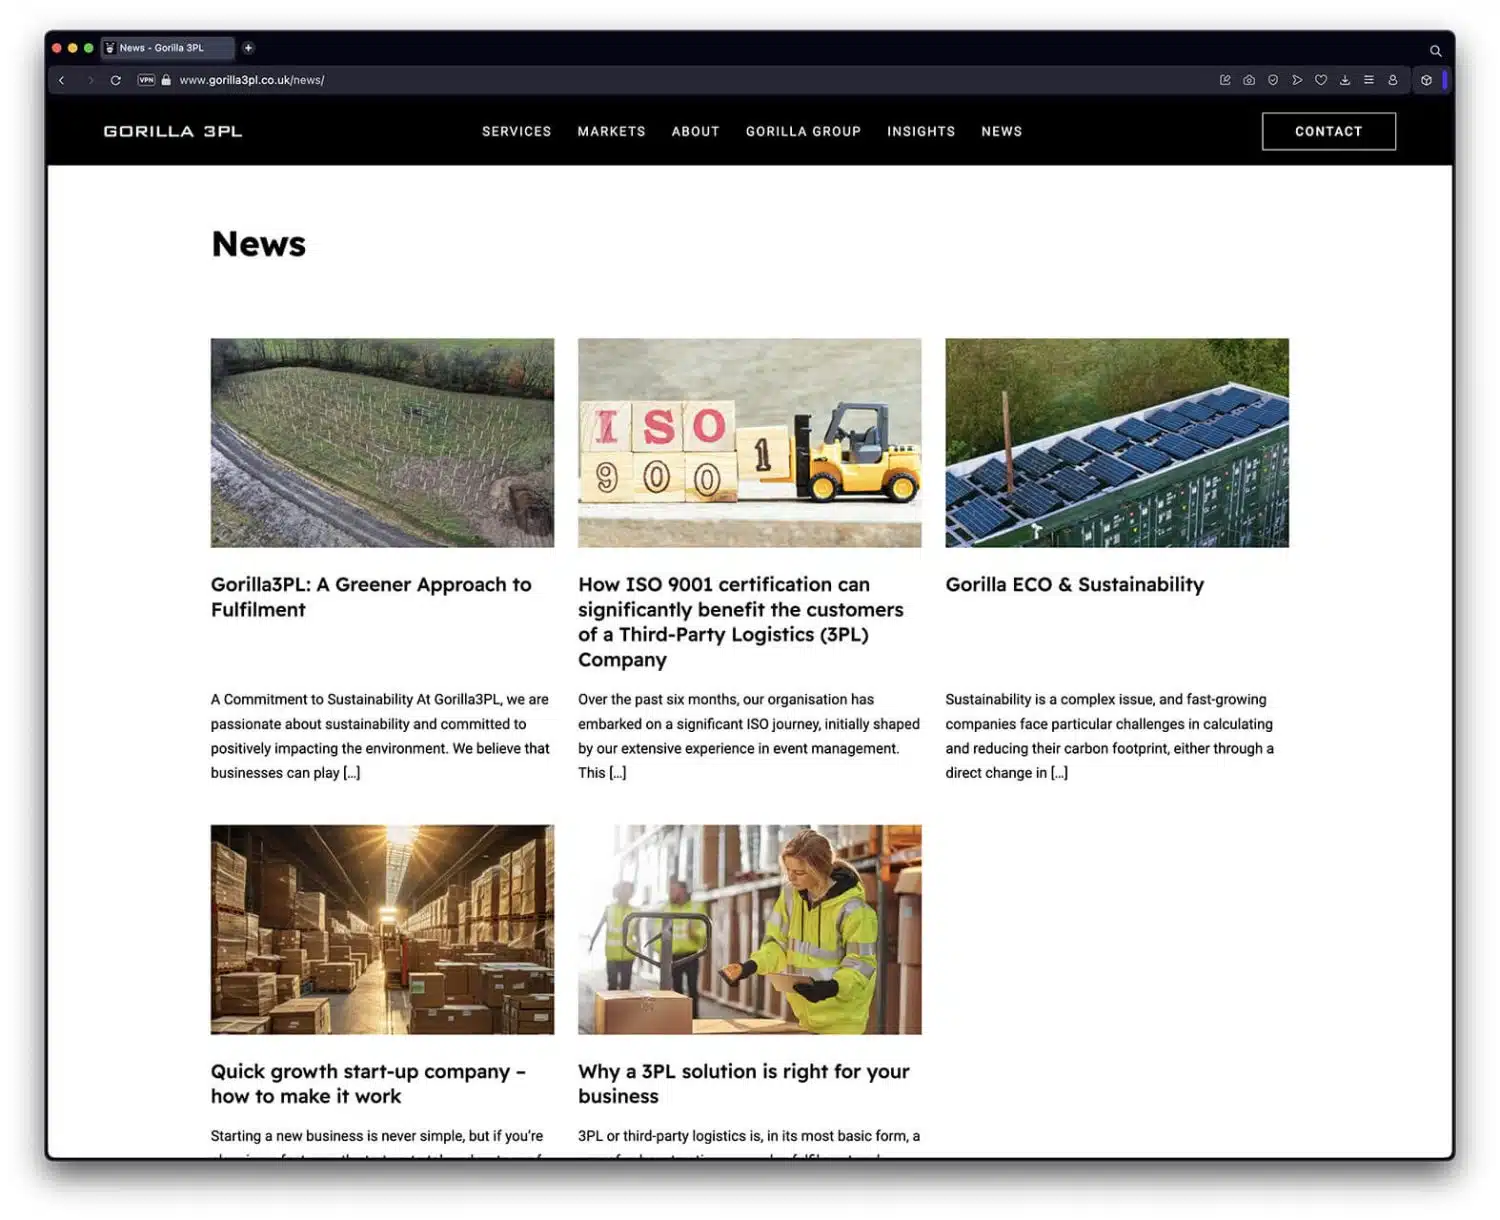
Task: Open 'Why a 3PL solution' headline
Action: (x=744, y=1084)
